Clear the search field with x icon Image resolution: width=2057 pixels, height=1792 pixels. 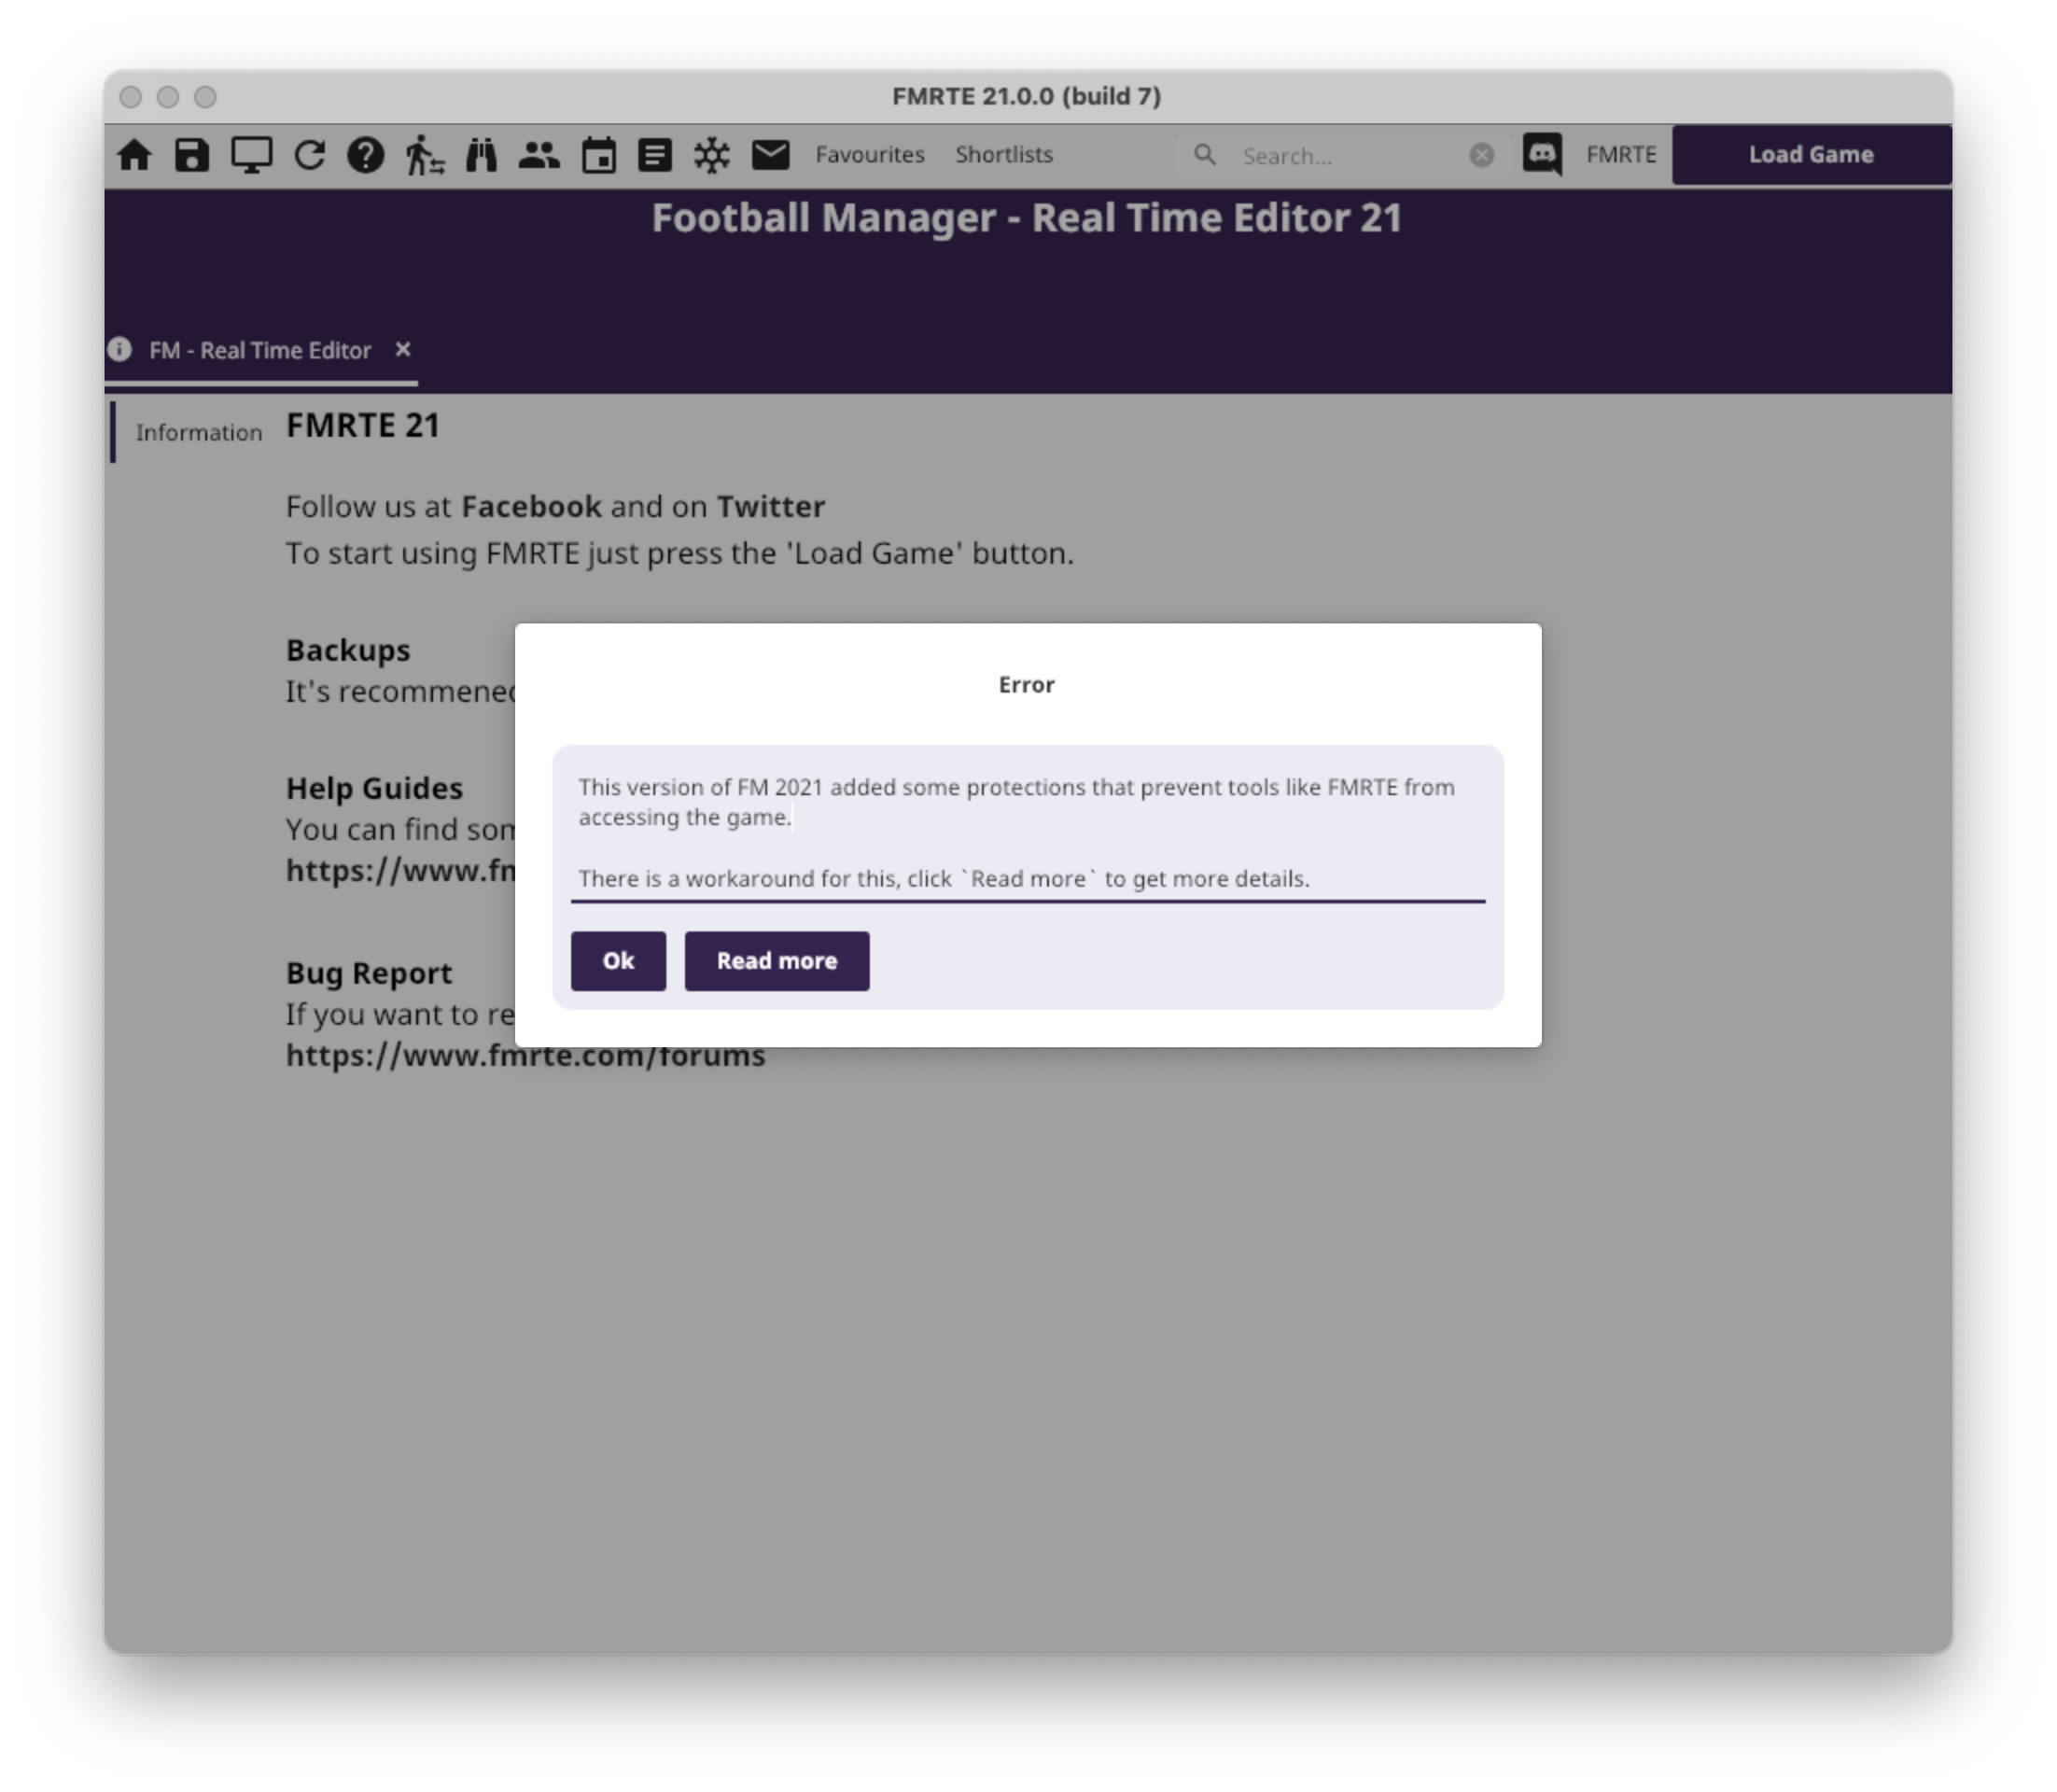pos(1482,155)
